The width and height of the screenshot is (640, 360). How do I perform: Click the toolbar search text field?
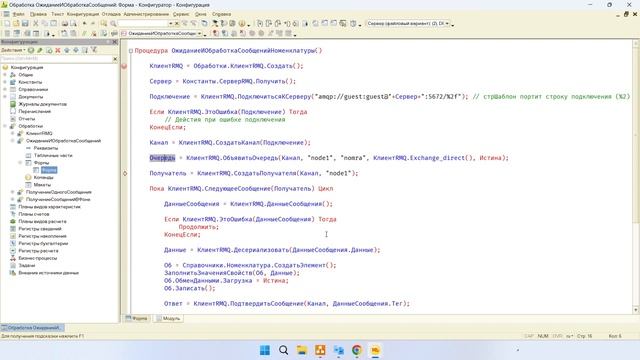click(x=143, y=24)
